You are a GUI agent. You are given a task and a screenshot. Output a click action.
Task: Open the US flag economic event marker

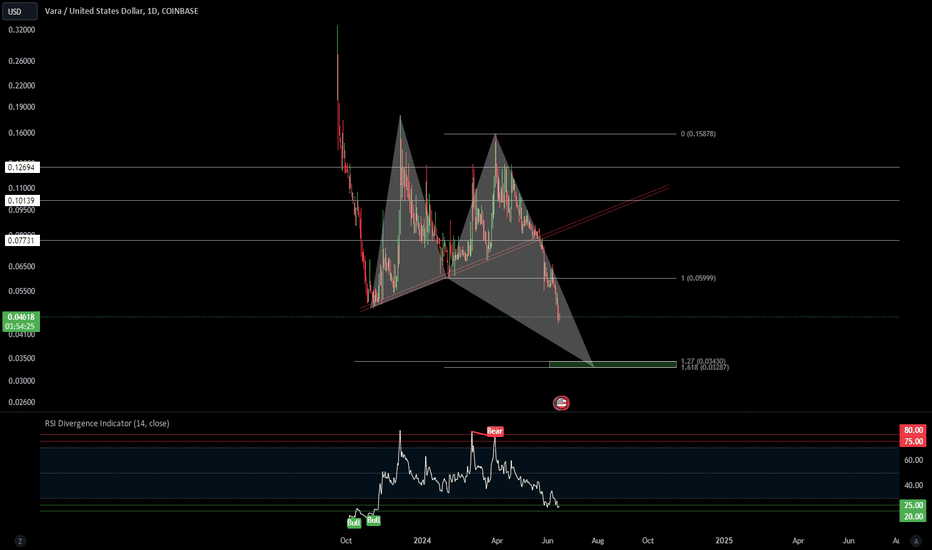coord(561,403)
